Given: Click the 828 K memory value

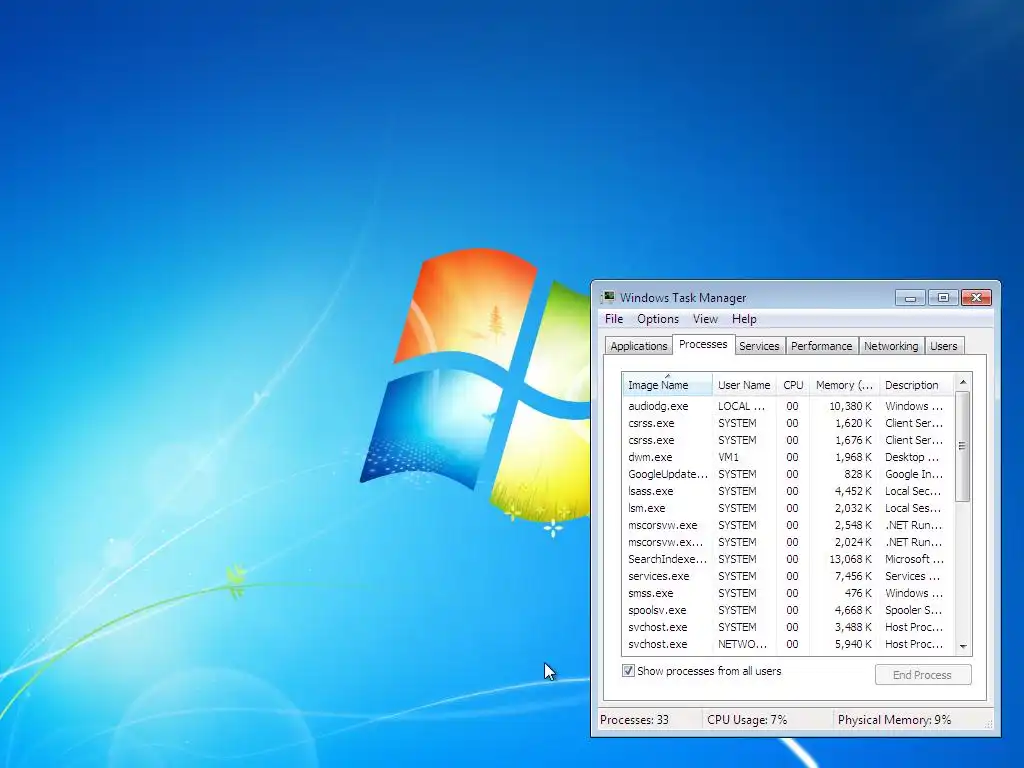Looking at the screenshot, I should click(x=857, y=473).
